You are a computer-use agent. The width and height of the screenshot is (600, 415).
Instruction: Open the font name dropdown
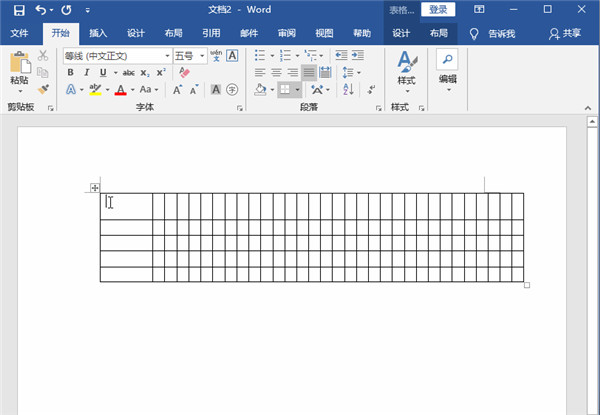click(x=166, y=56)
